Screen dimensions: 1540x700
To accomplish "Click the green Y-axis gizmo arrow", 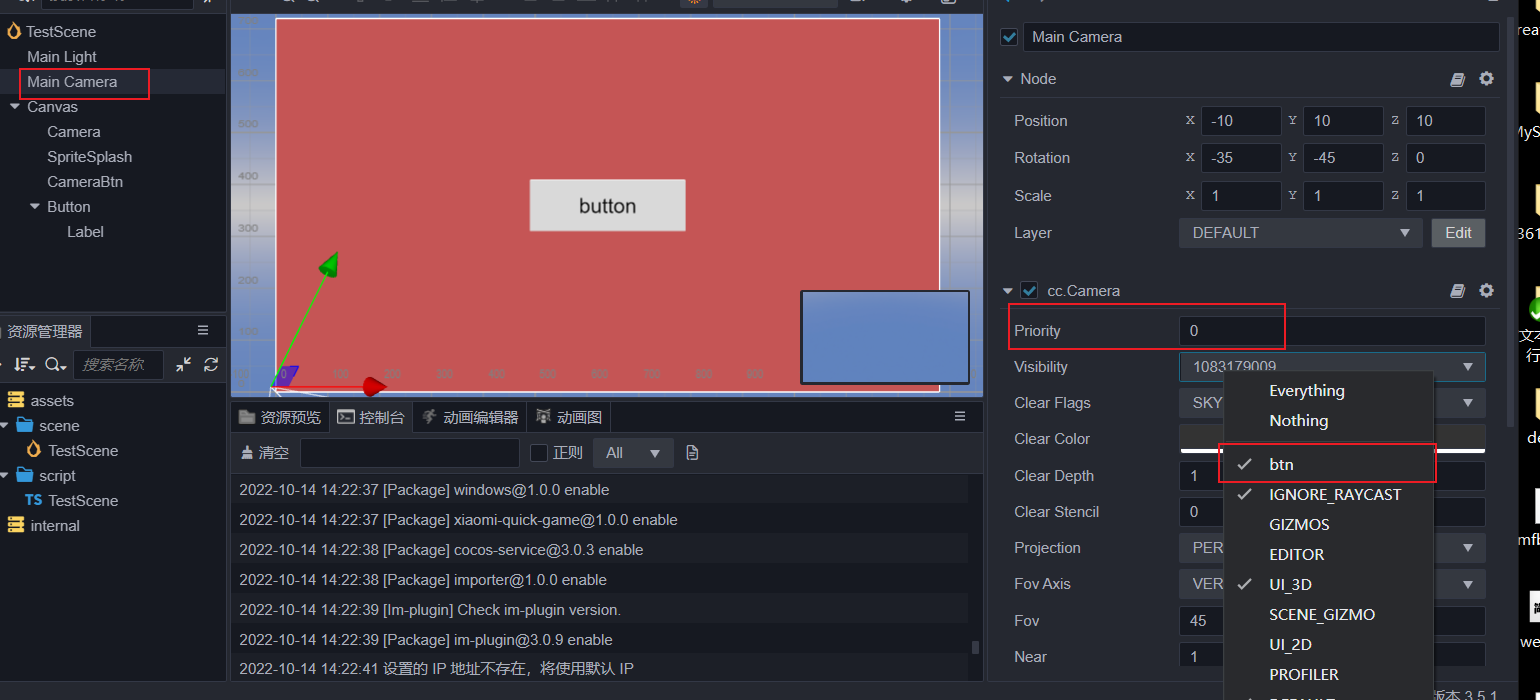I will click(x=329, y=264).
